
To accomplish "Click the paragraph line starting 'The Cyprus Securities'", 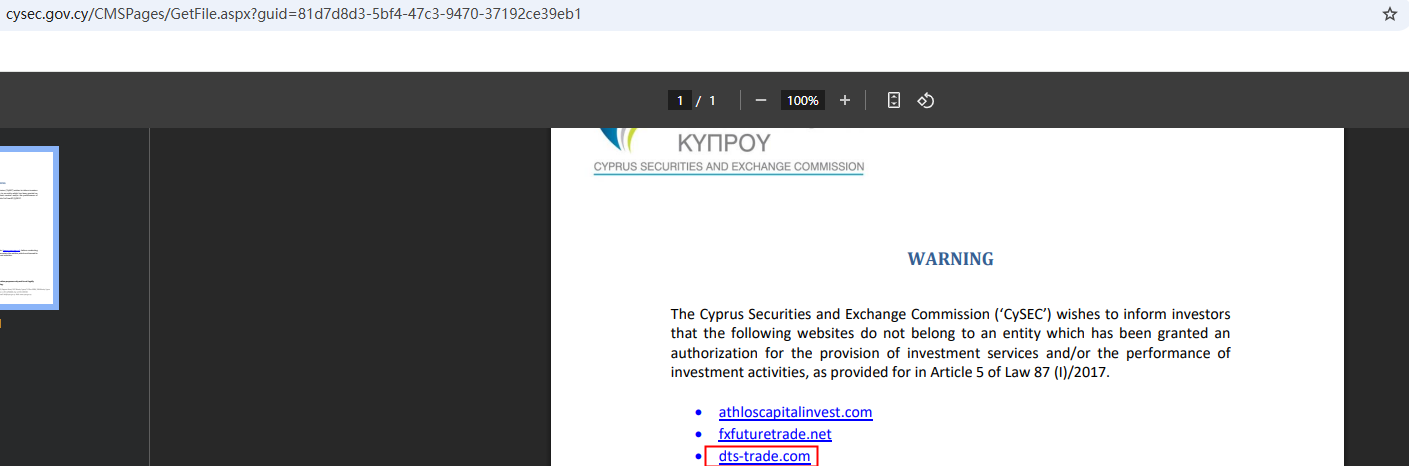I will (951, 314).
